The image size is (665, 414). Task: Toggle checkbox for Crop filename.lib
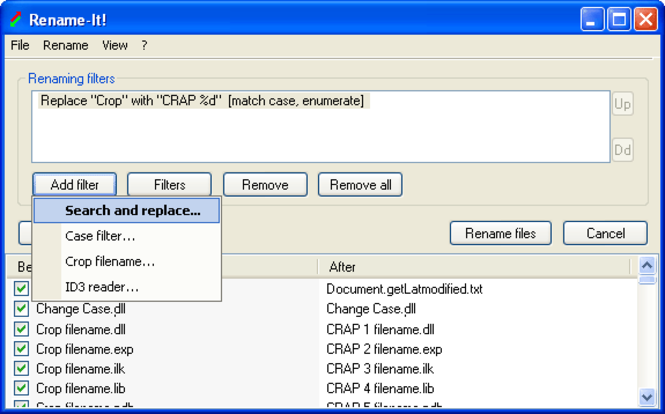pos(21,388)
